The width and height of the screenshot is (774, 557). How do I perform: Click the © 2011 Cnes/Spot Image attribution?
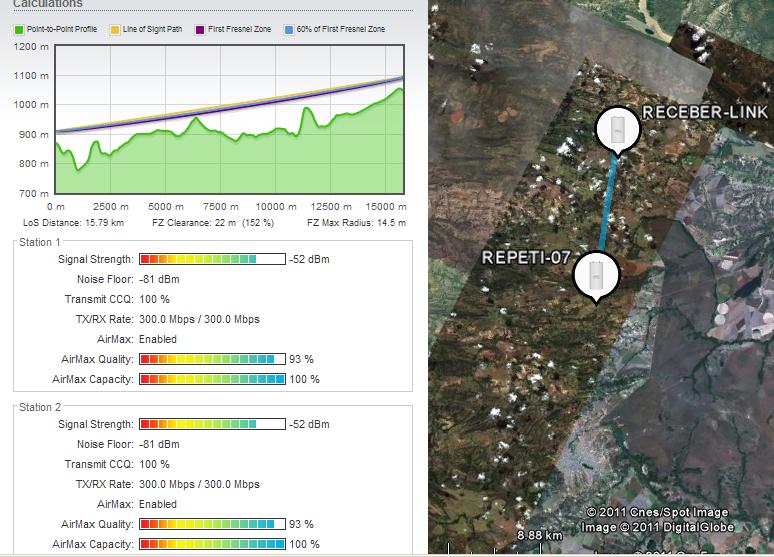[x=657, y=513]
